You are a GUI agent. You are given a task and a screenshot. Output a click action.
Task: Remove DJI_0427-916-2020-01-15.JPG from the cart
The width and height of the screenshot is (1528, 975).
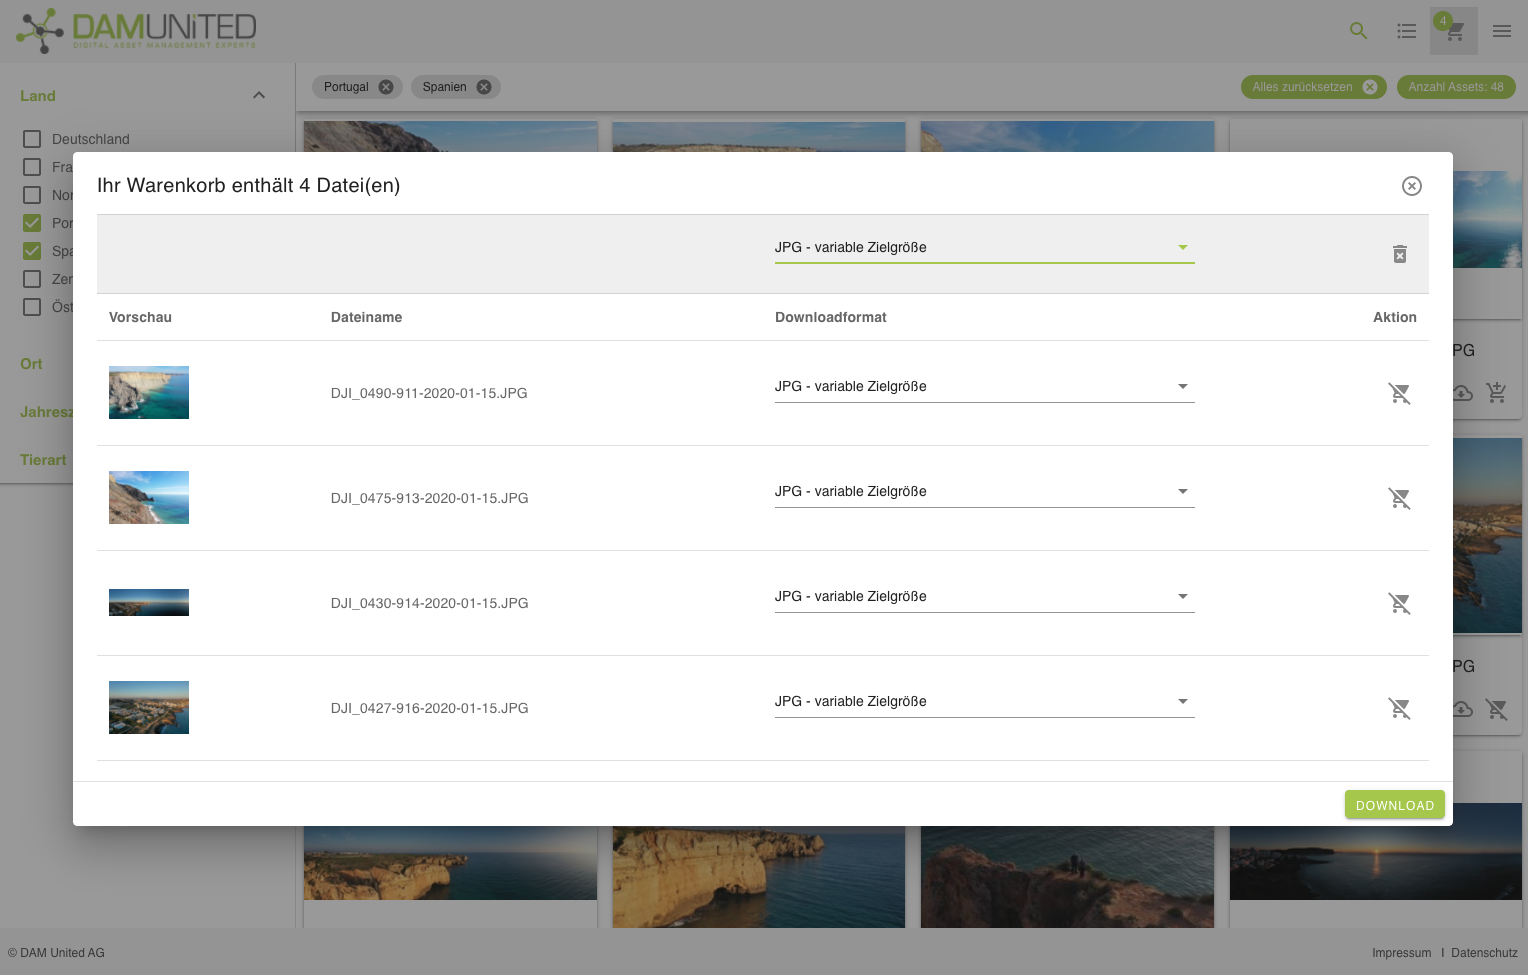1399,708
